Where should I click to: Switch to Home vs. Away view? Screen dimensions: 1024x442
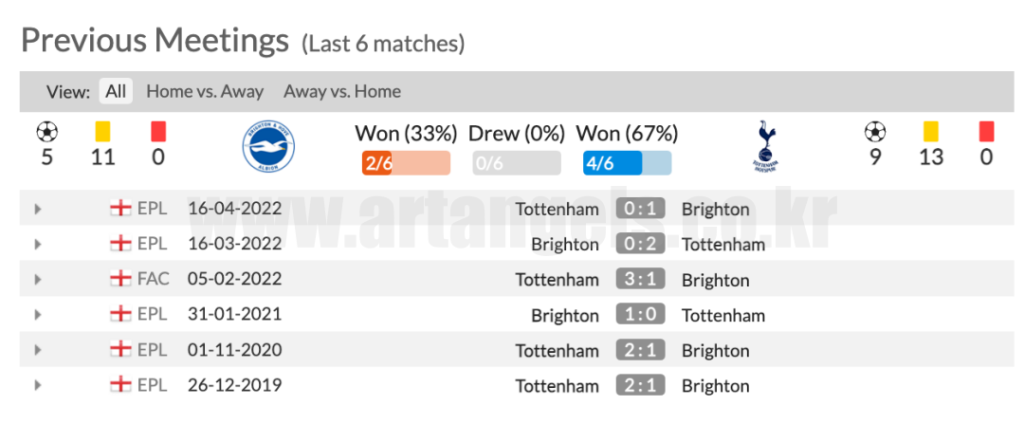[205, 91]
